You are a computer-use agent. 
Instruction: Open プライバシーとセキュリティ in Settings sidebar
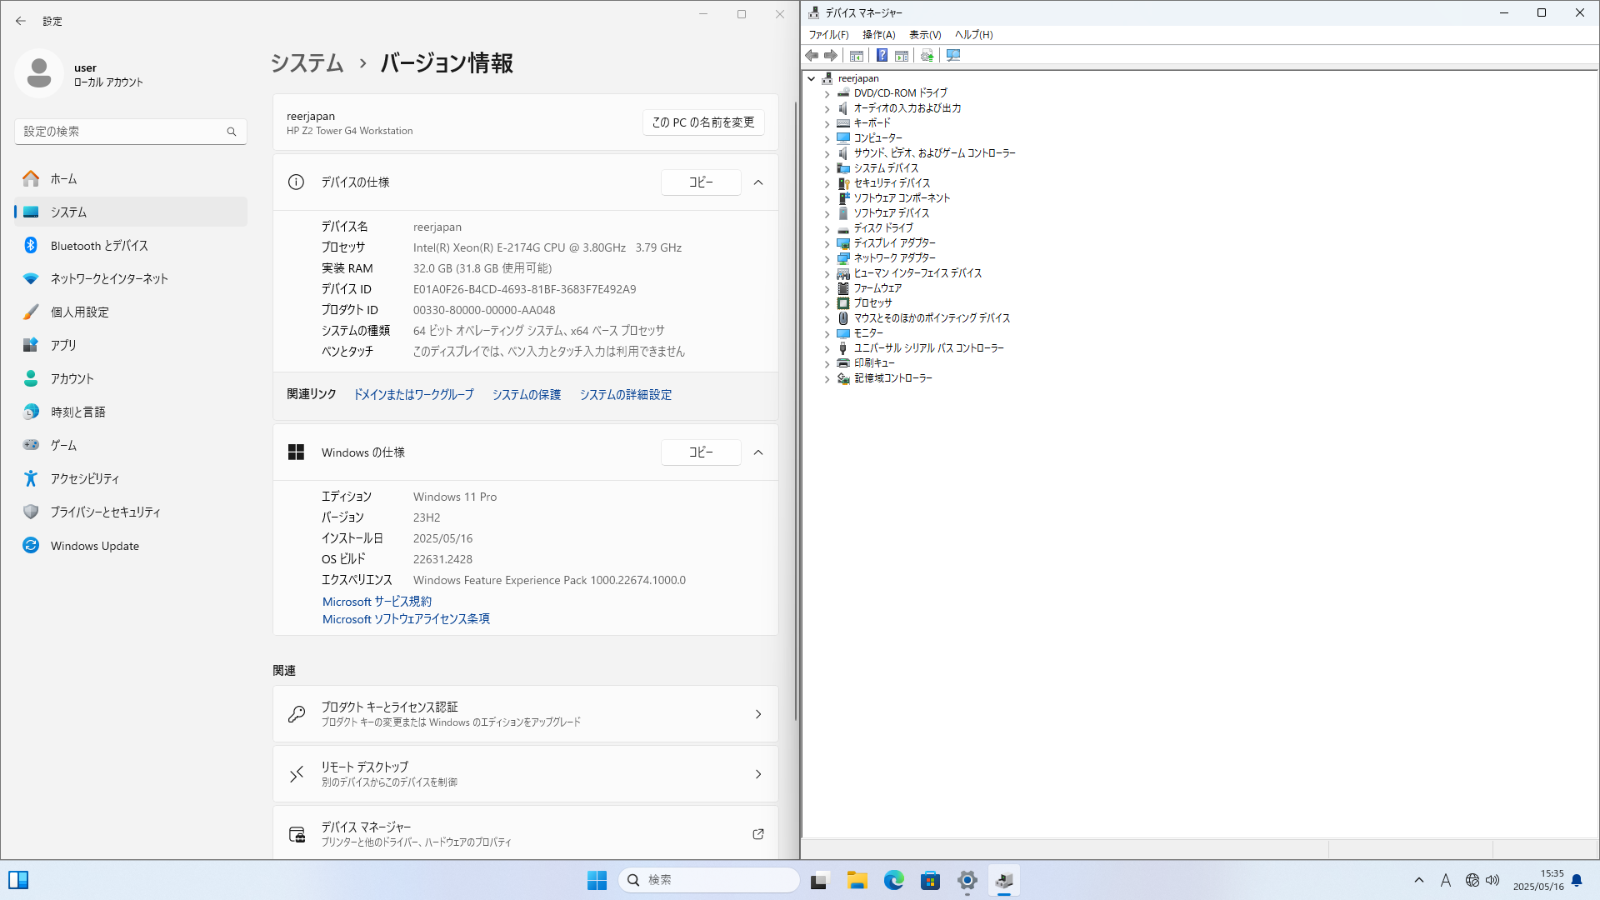pyautogui.click(x=131, y=512)
